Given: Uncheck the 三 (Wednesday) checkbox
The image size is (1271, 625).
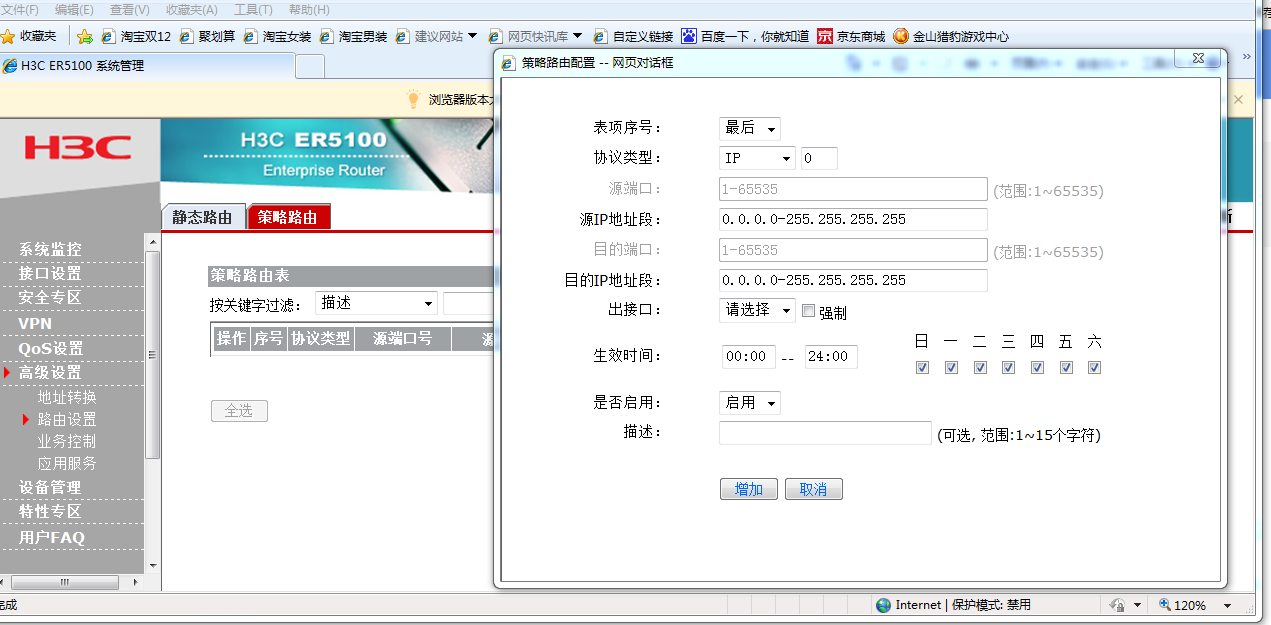Looking at the screenshot, I should pyautogui.click(x=1008, y=367).
